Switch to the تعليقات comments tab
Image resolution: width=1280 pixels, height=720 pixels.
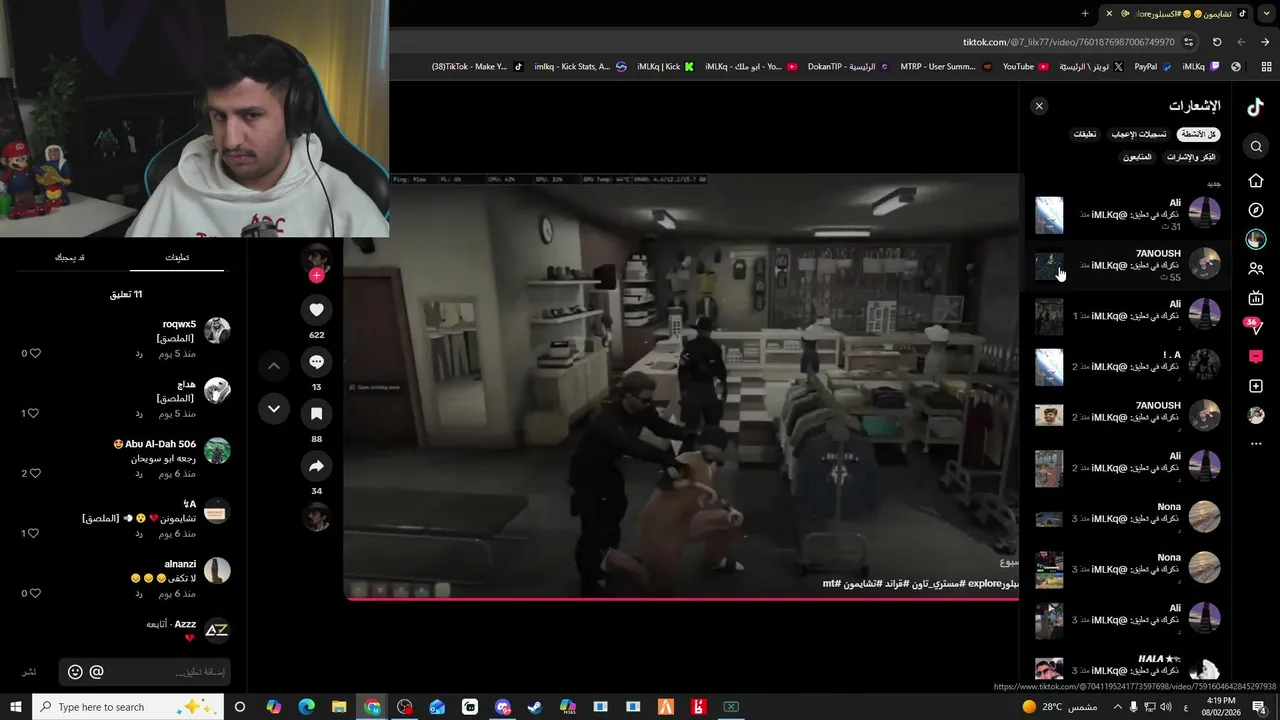pos(177,258)
